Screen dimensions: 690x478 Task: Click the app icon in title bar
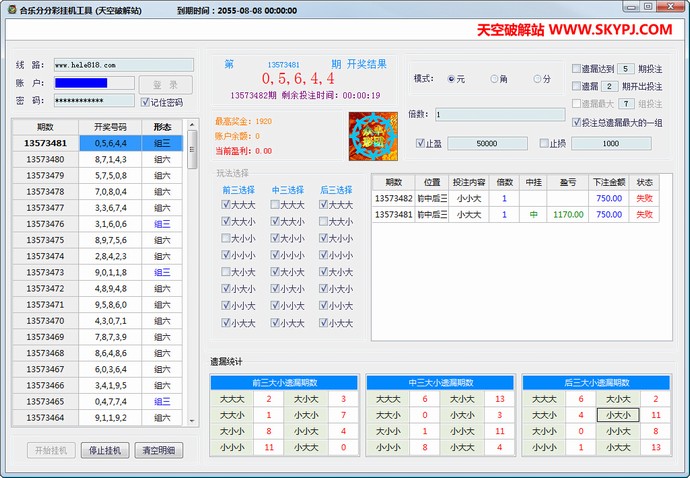coord(10,8)
